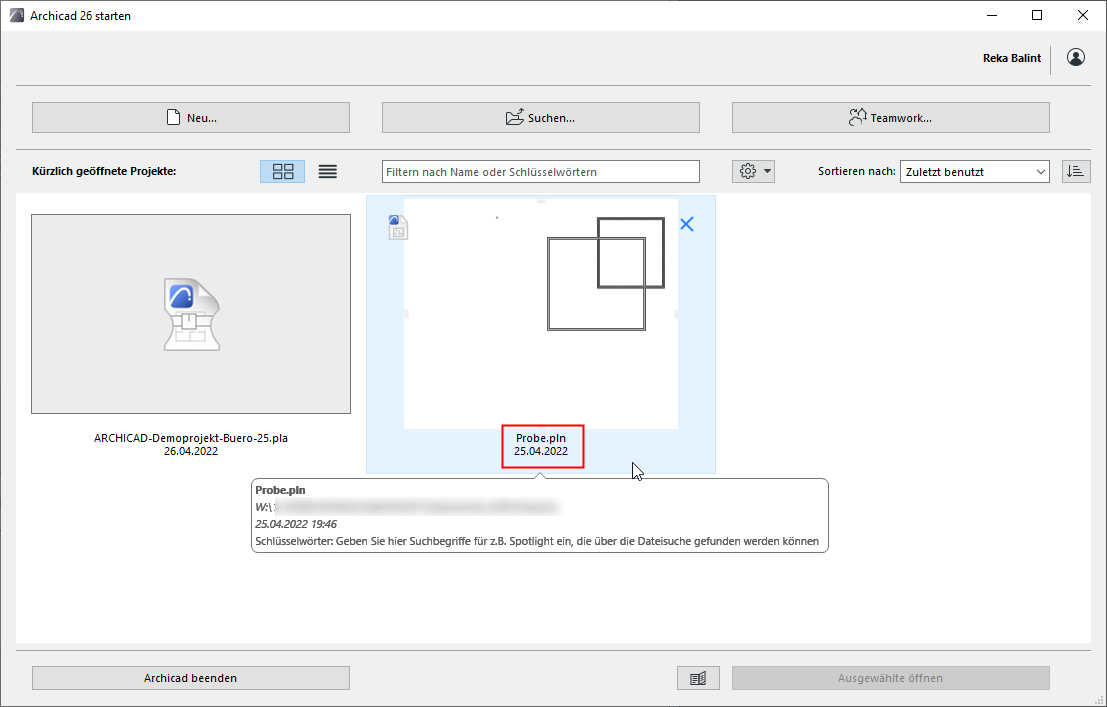Toggle the sort order direction icon
The height and width of the screenshot is (707, 1107).
tap(1076, 172)
